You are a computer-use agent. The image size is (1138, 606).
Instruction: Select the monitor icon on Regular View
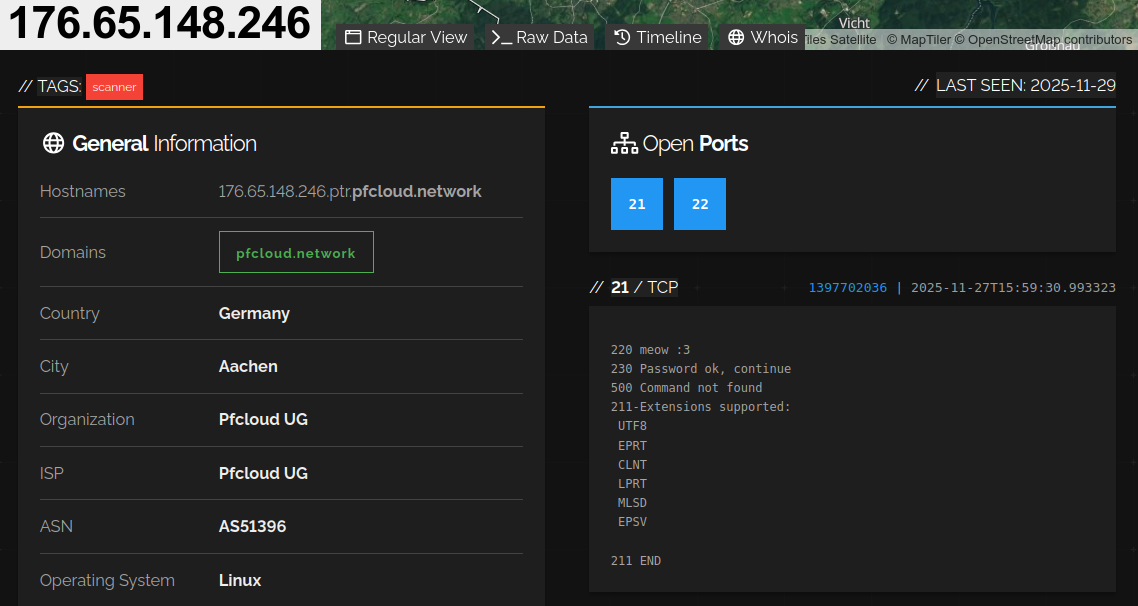[x=352, y=37]
